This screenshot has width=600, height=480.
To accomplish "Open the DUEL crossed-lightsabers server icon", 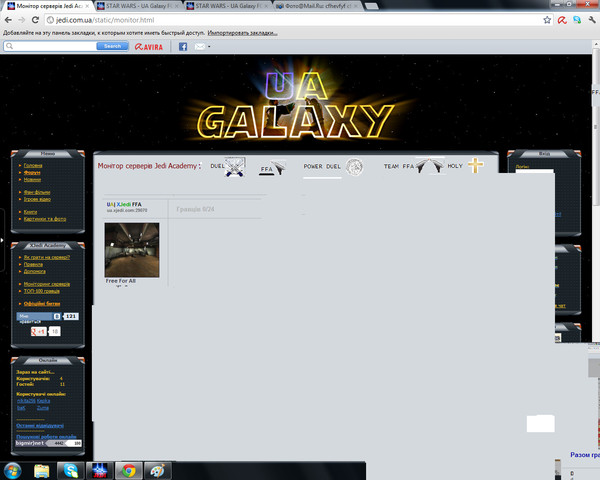I will [235, 167].
